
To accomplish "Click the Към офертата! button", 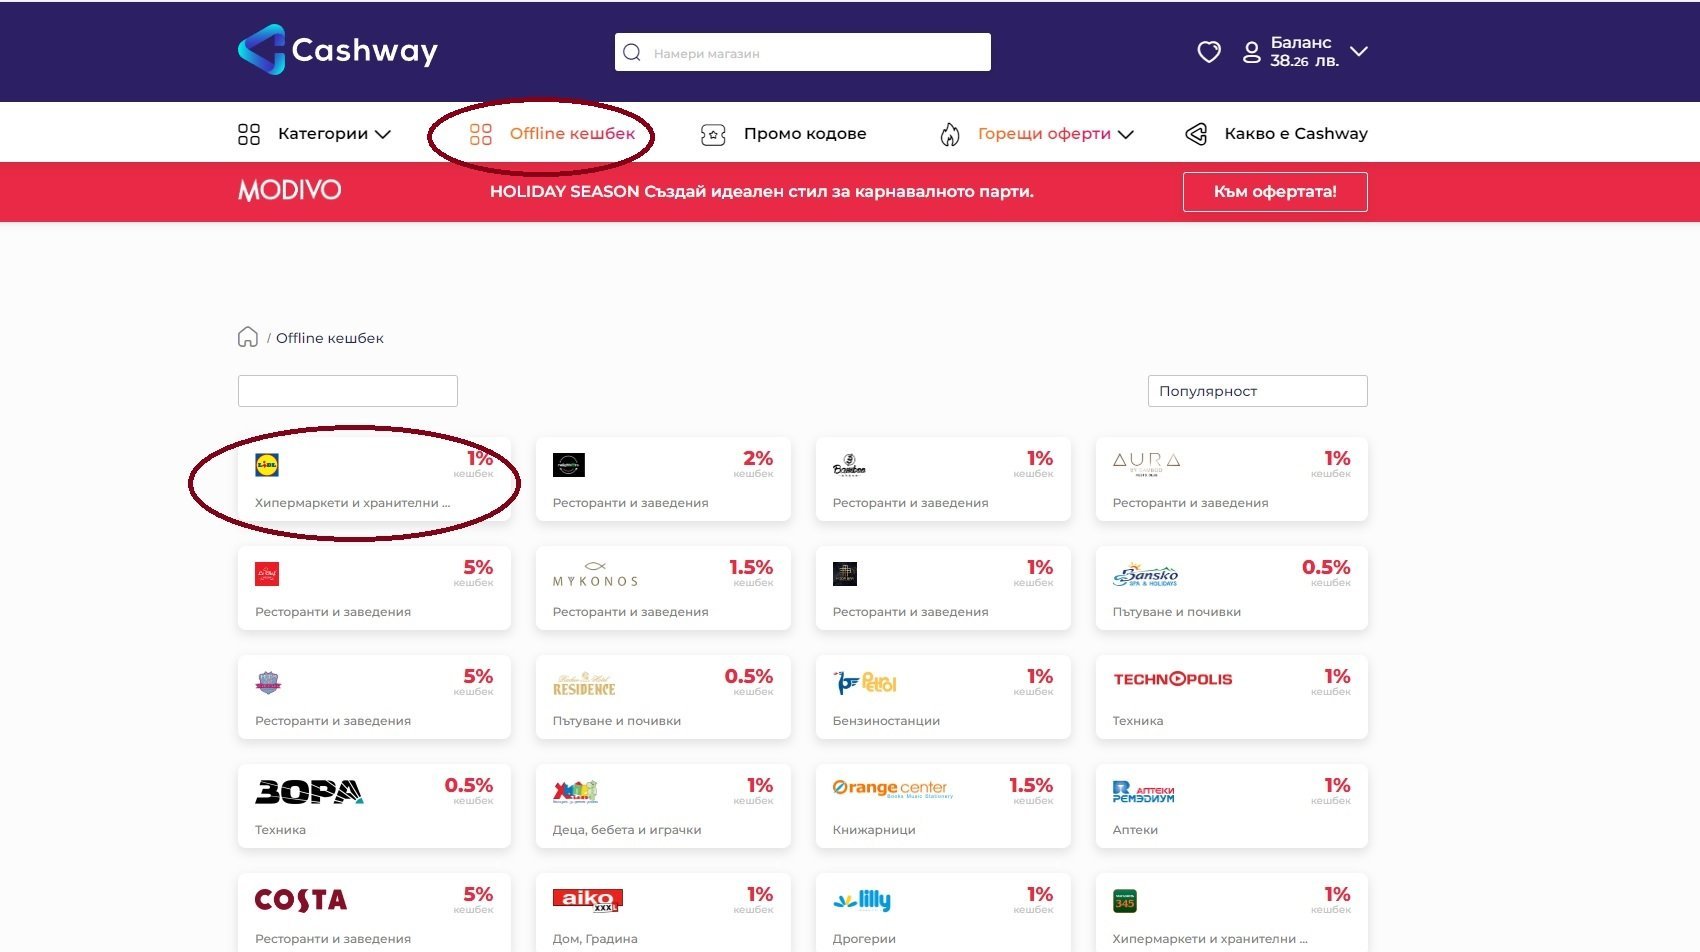I will pyautogui.click(x=1274, y=192).
